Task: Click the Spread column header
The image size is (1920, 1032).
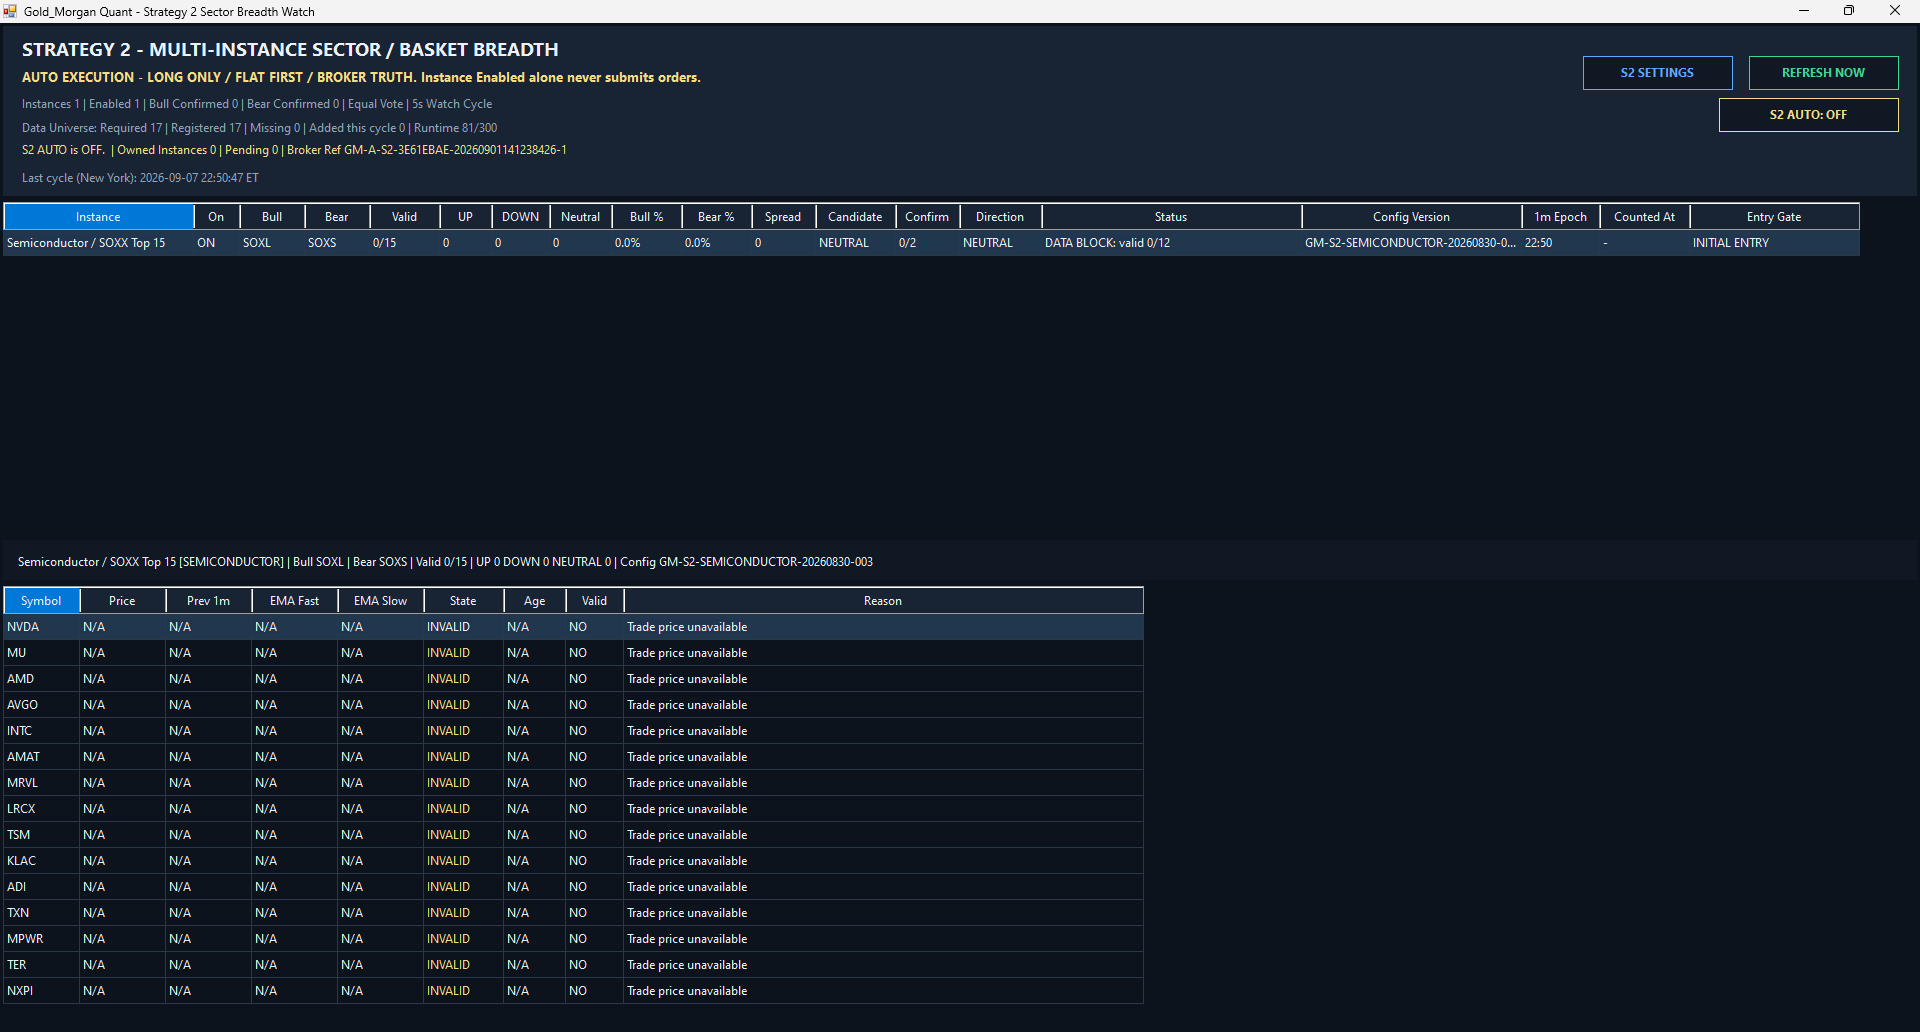Action: (x=783, y=217)
